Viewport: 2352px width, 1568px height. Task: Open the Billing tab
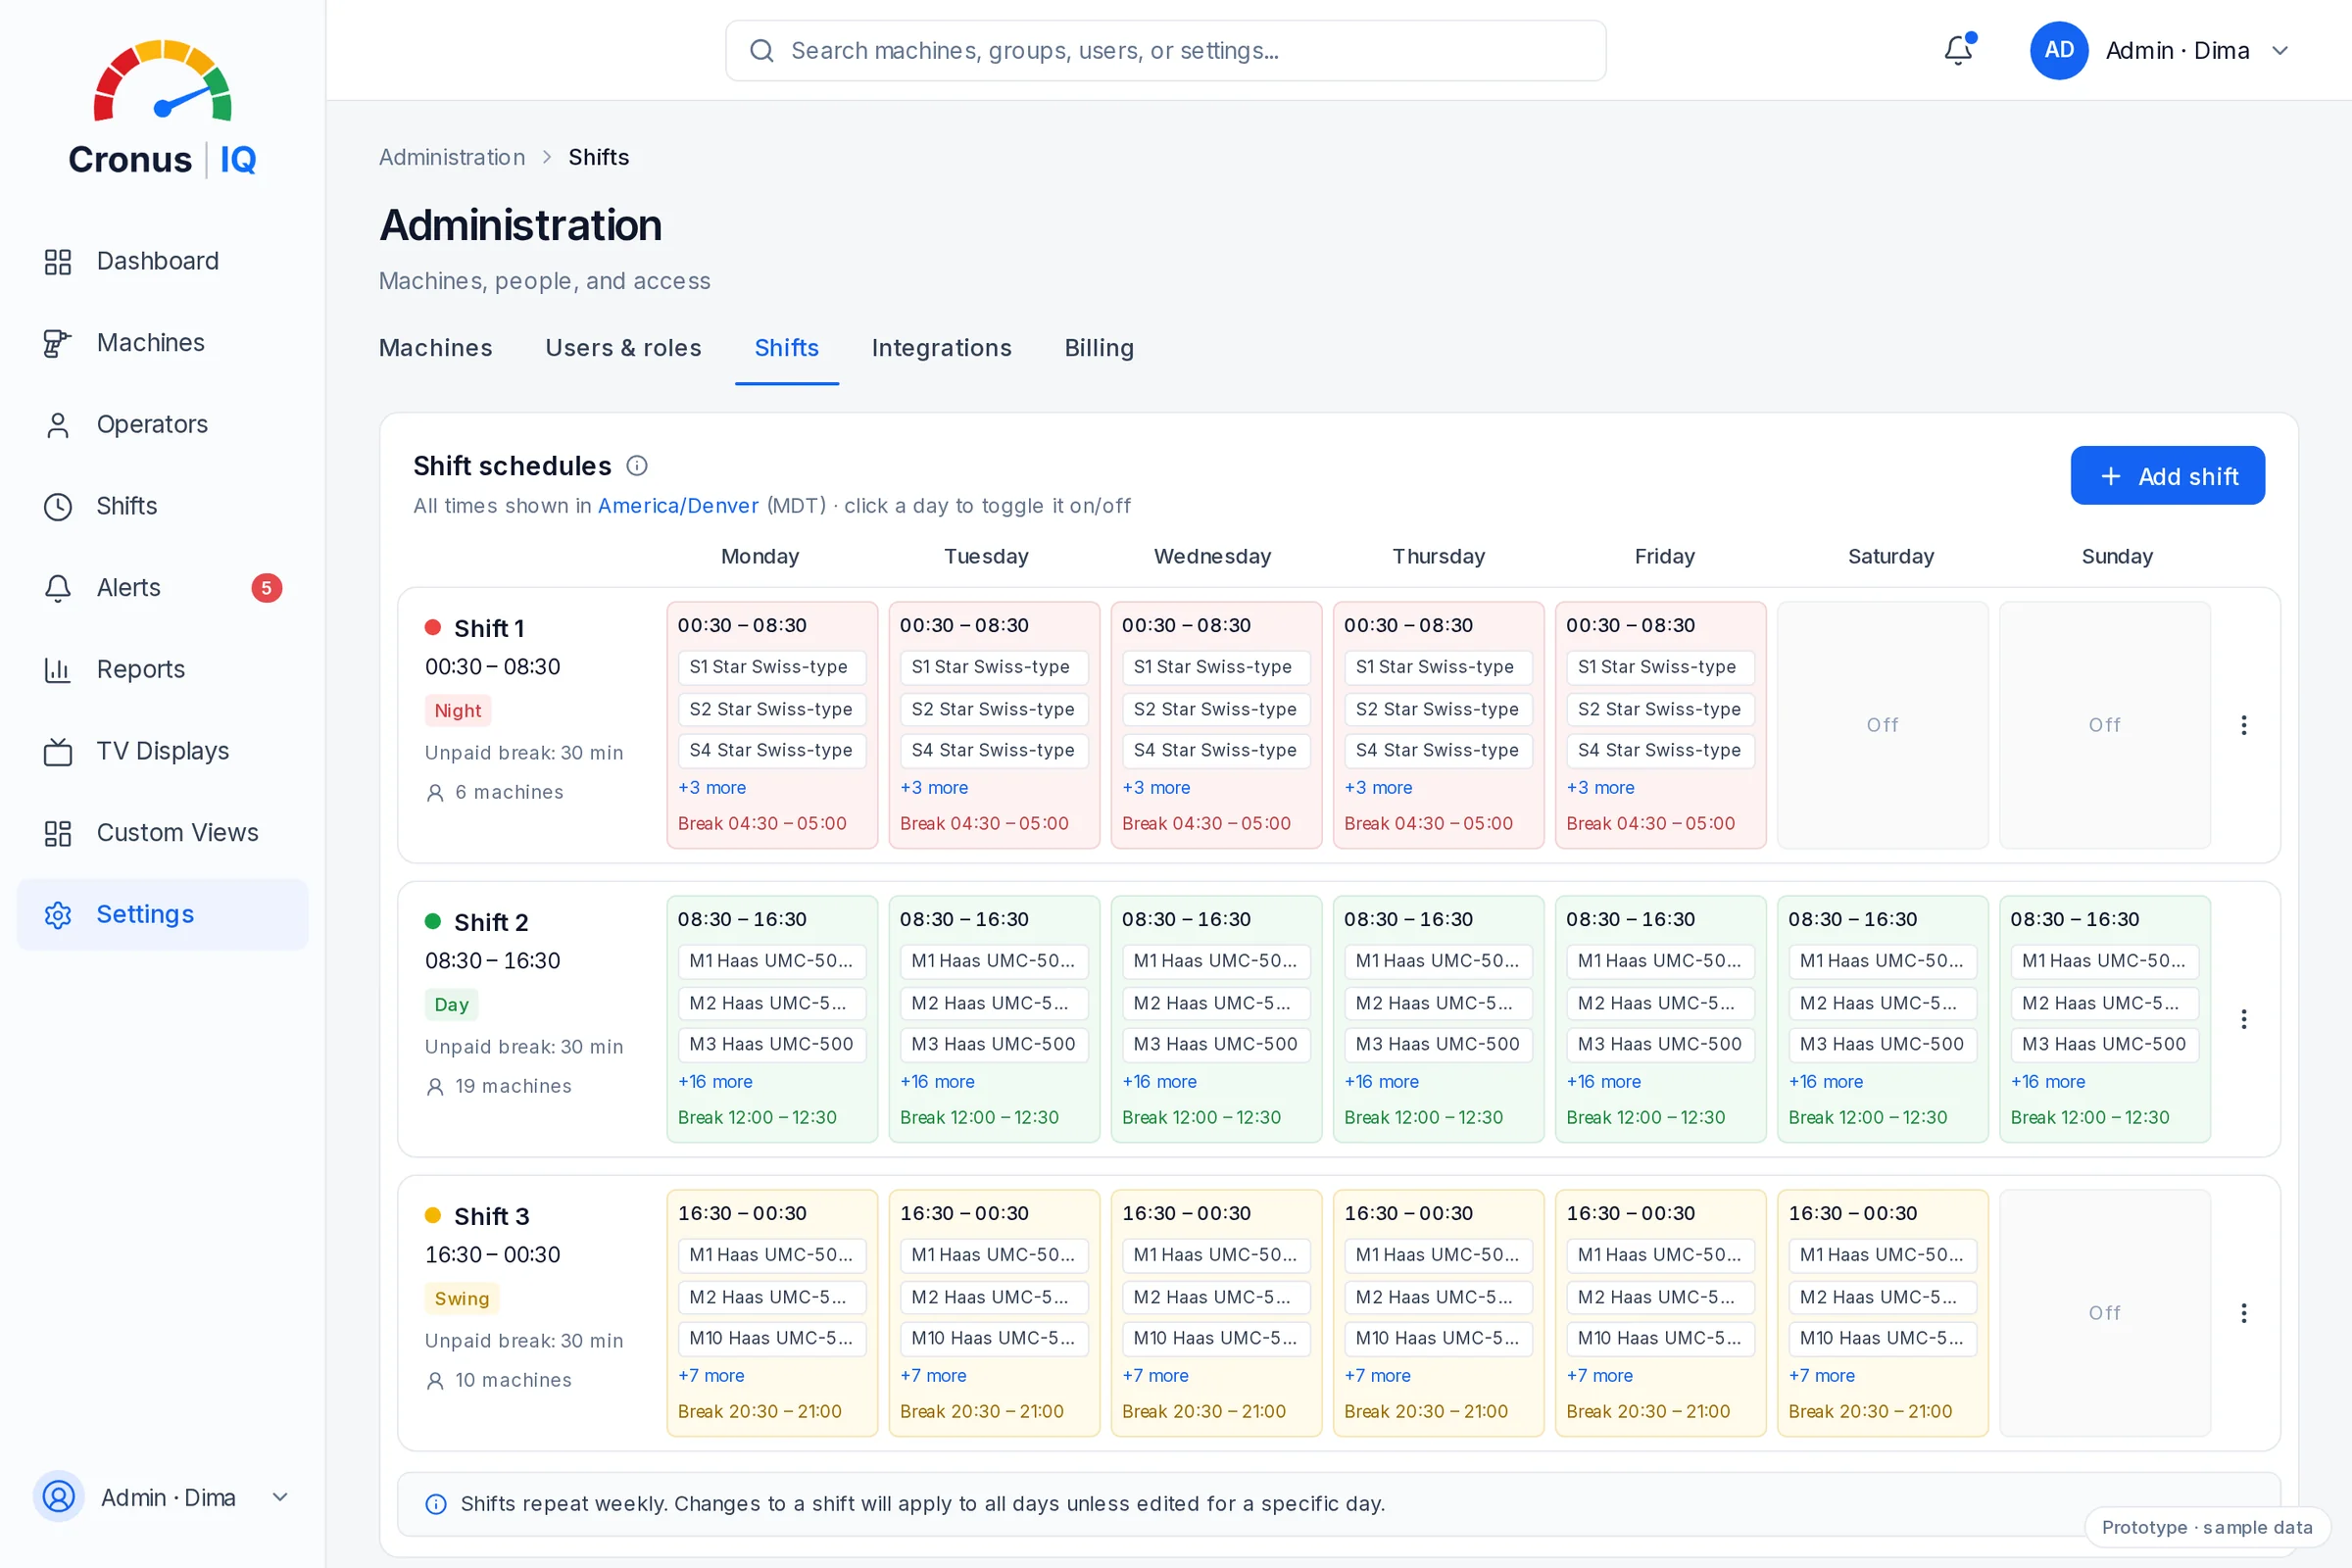pos(1099,348)
